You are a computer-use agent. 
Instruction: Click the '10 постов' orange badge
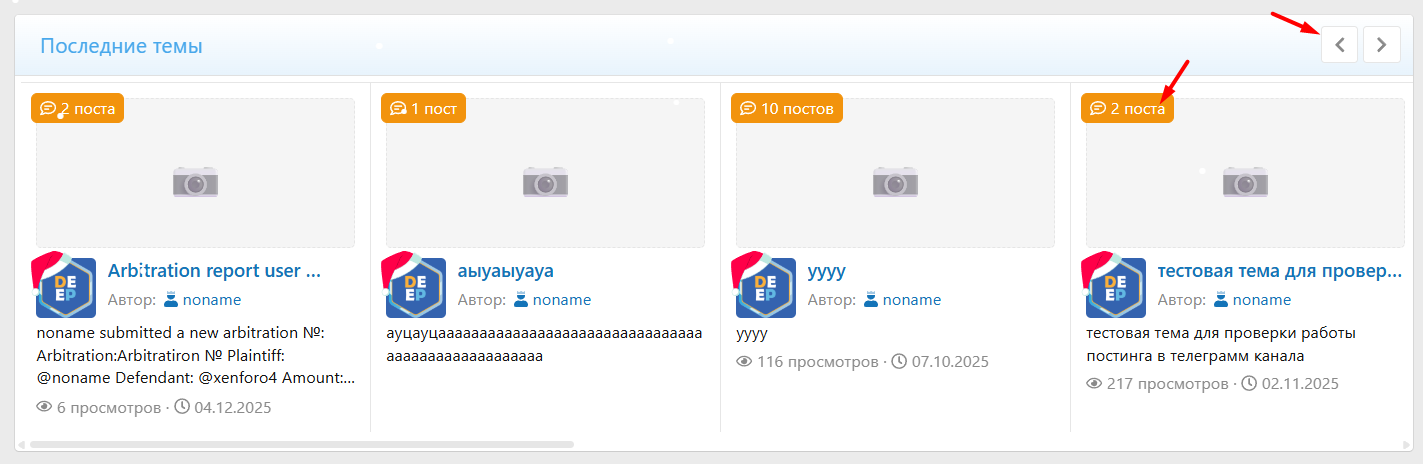(x=786, y=108)
